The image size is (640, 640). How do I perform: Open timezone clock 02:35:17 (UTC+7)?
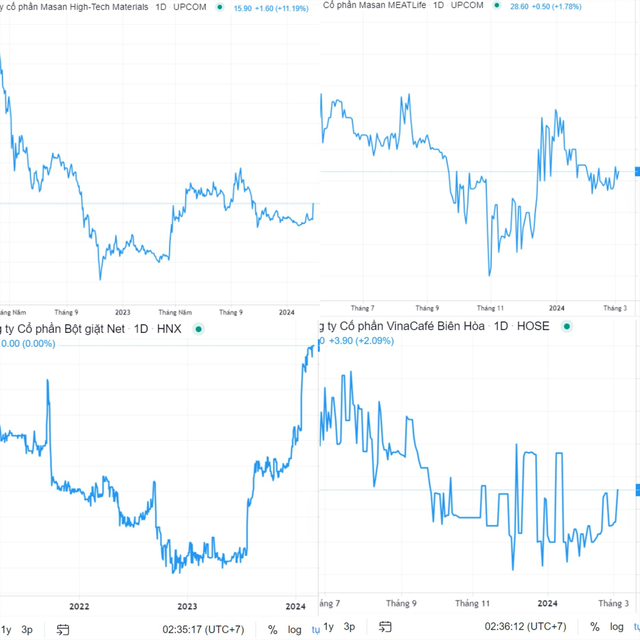(203, 629)
